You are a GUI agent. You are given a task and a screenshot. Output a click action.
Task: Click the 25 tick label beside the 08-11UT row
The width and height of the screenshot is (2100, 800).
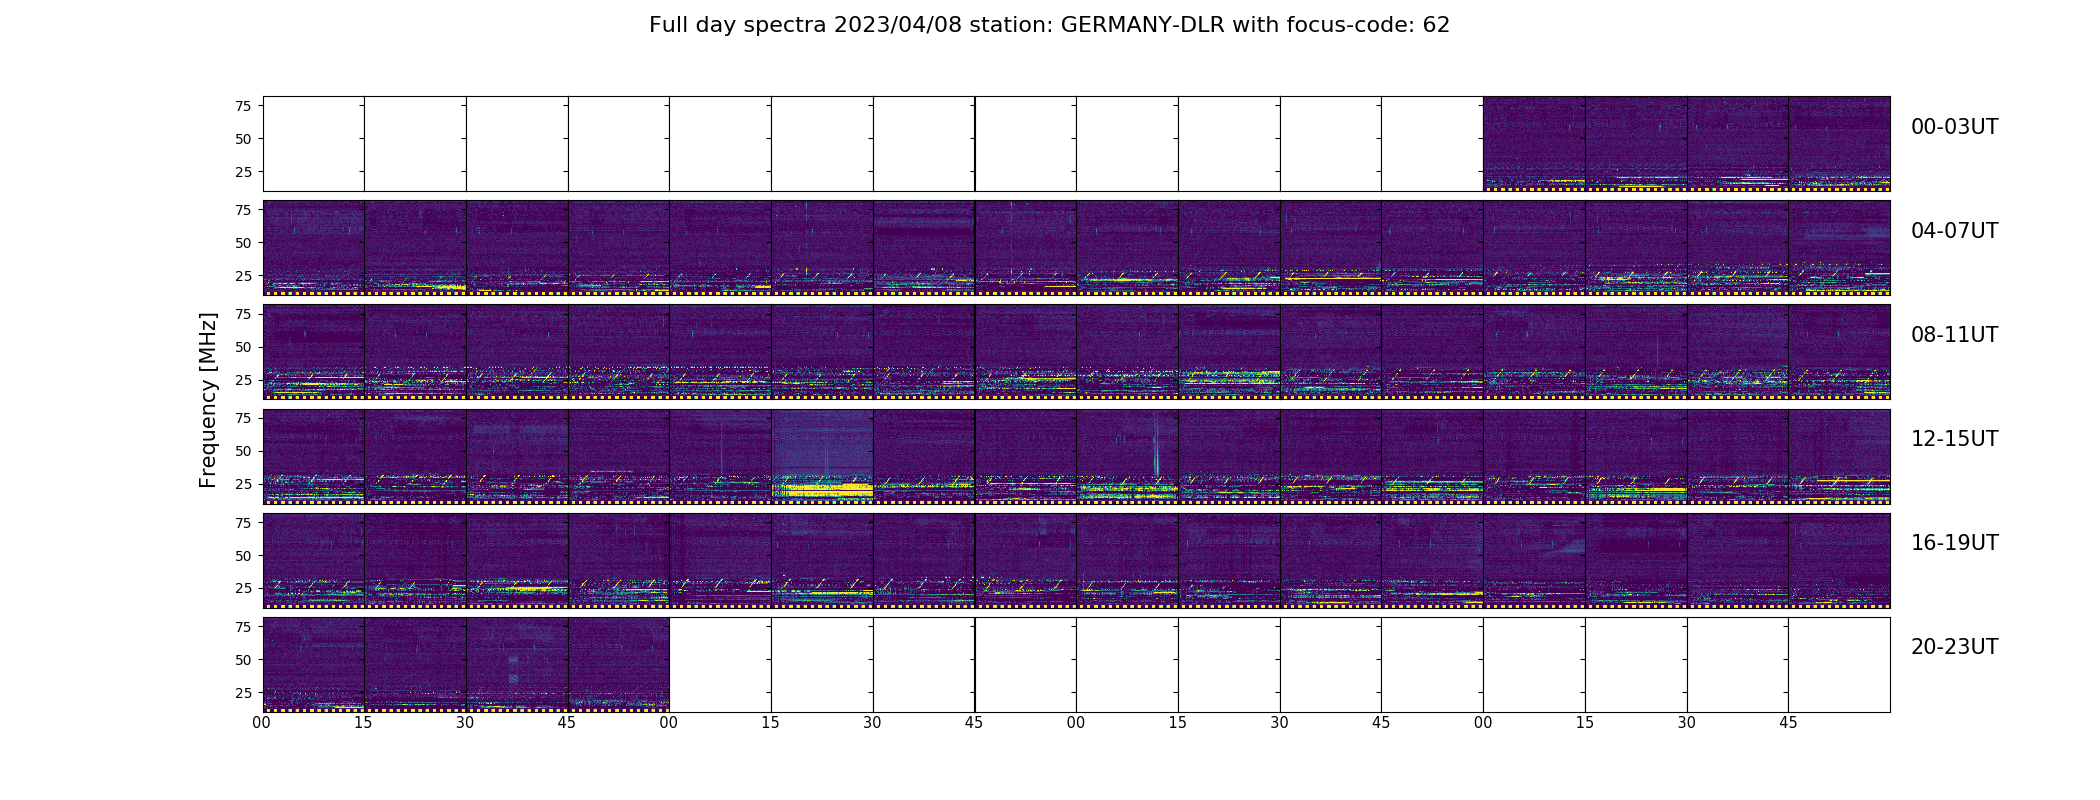(x=243, y=380)
